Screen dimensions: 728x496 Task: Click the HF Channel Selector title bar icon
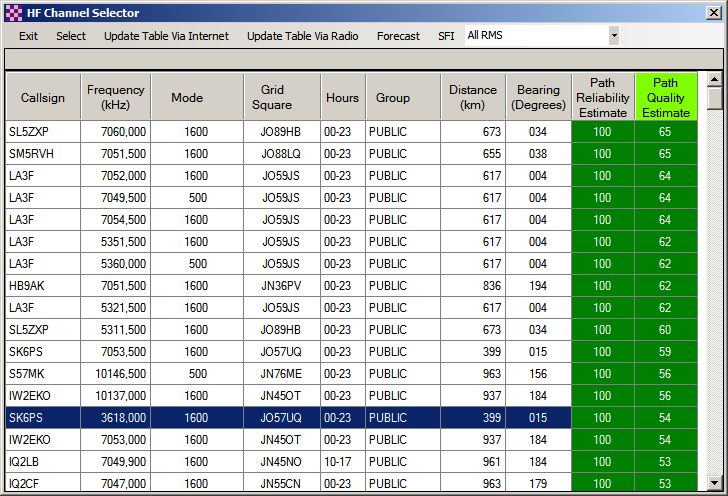pyautogui.click(x=12, y=13)
